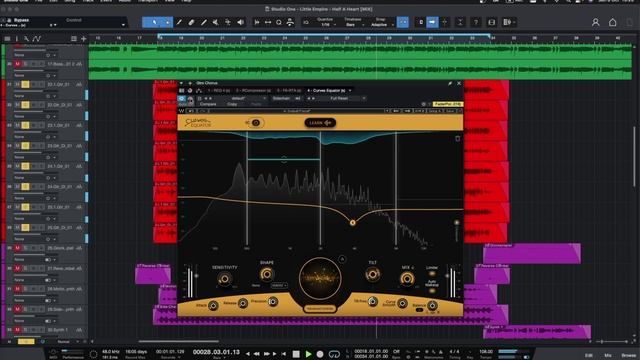The image size is (640, 360).
Task: Pin the plugin window
Action: (450, 83)
